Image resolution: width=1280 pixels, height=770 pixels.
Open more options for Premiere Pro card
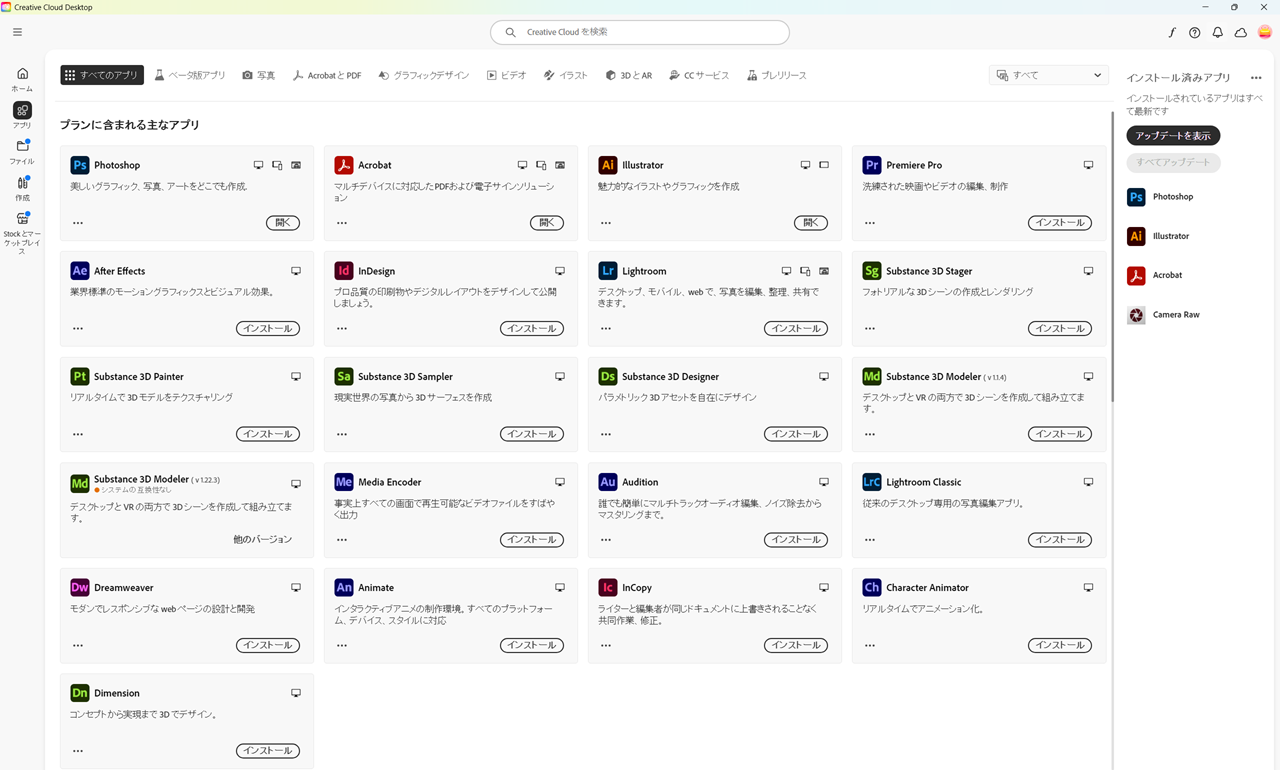(870, 223)
